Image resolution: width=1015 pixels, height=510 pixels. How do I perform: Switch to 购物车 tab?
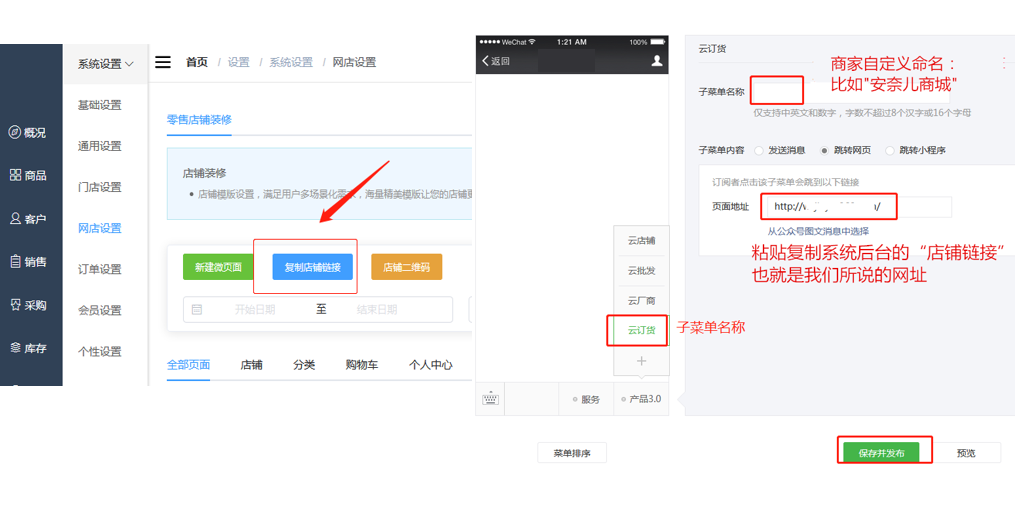tap(362, 364)
